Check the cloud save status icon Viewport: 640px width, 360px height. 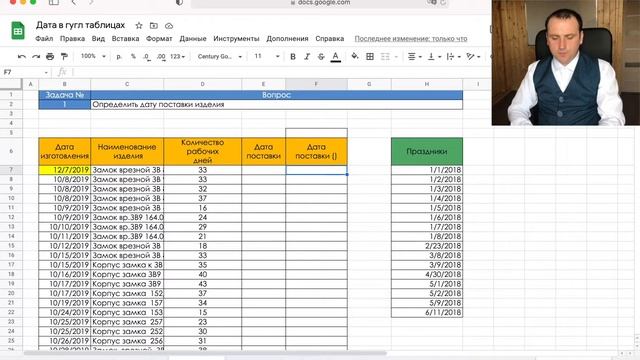[x=169, y=26]
